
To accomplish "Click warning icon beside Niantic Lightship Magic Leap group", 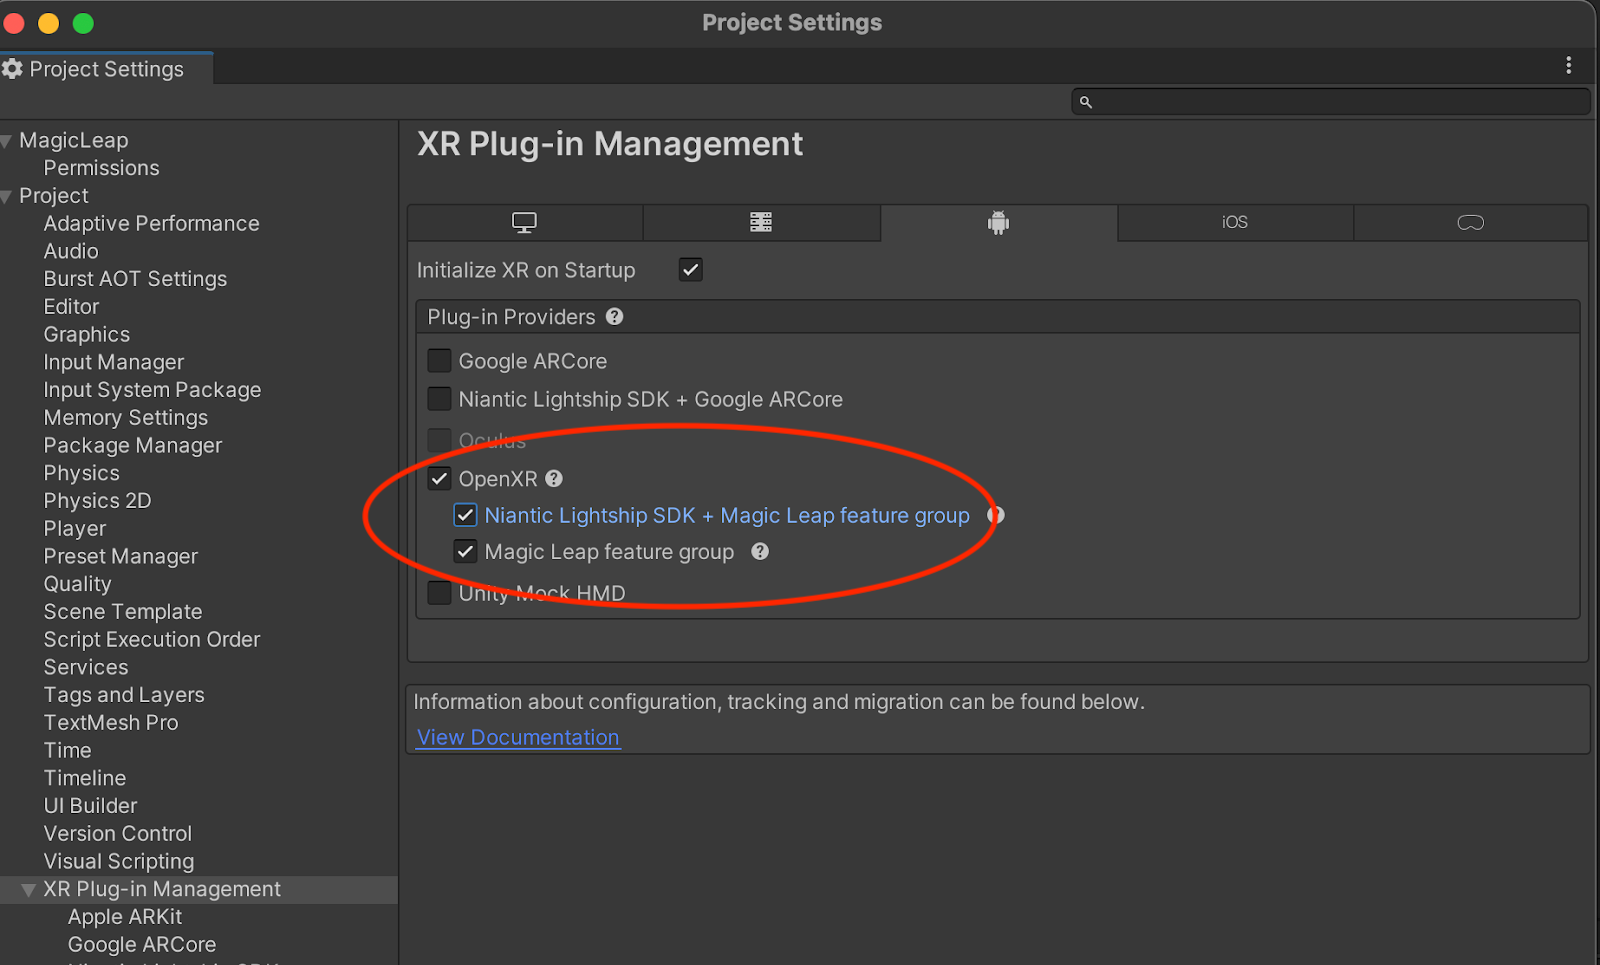I will [x=996, y=516].
